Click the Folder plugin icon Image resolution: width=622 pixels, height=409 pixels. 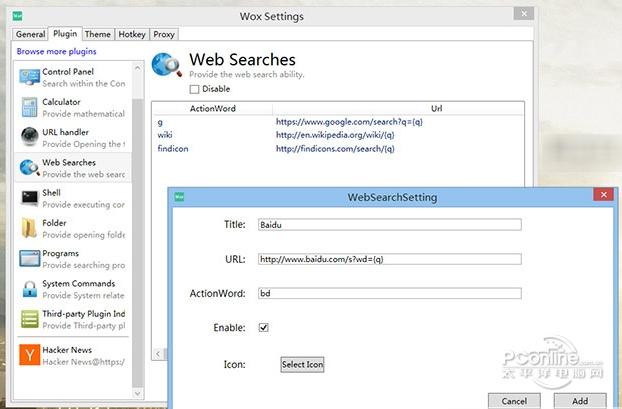(29, 228)
